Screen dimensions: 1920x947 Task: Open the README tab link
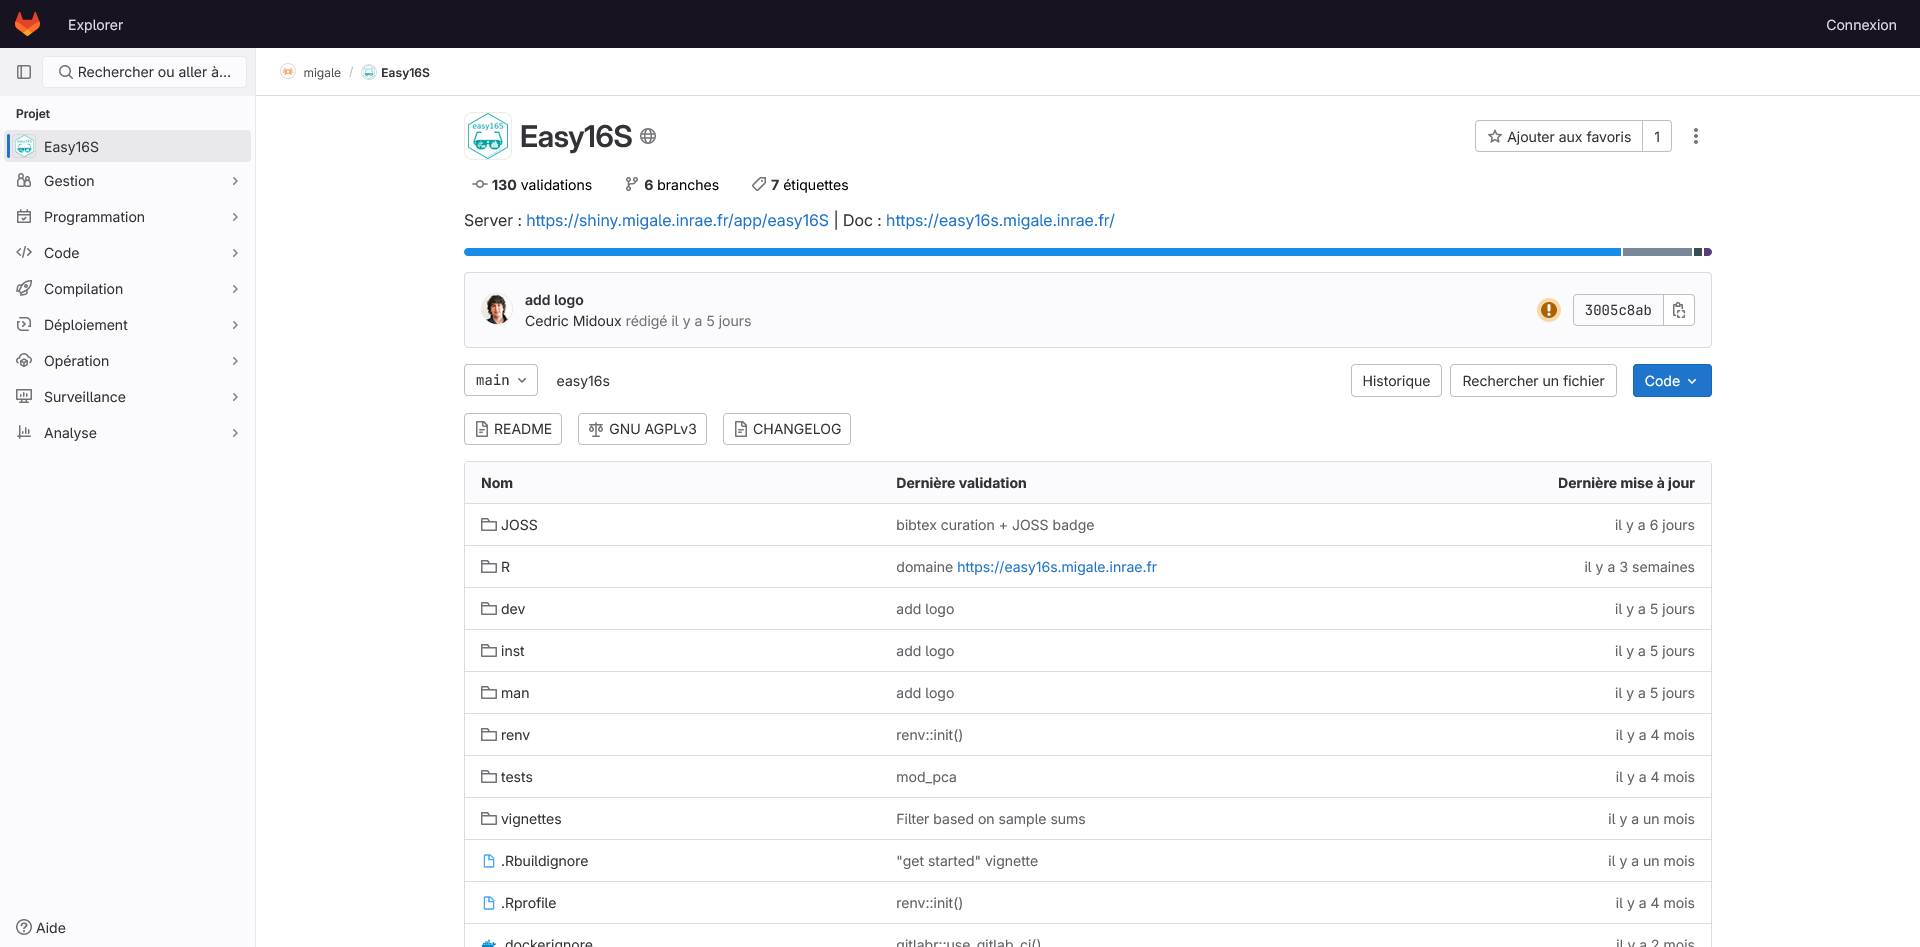513,429
